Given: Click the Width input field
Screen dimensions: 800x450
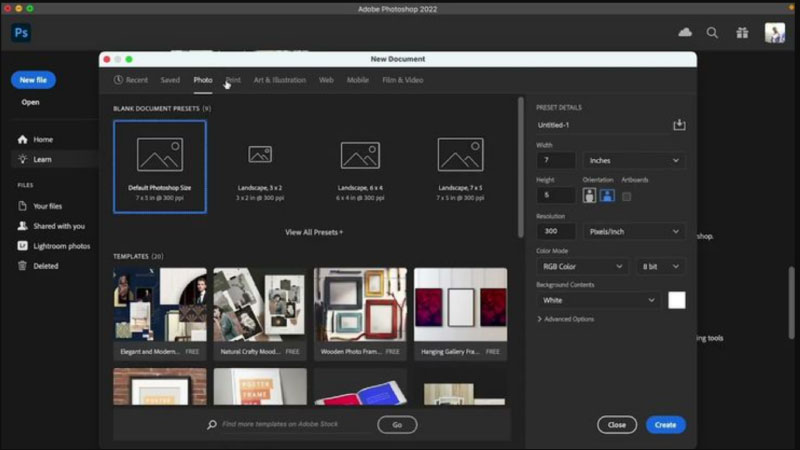Looking at the screenshot, I should tap(556, 161).
